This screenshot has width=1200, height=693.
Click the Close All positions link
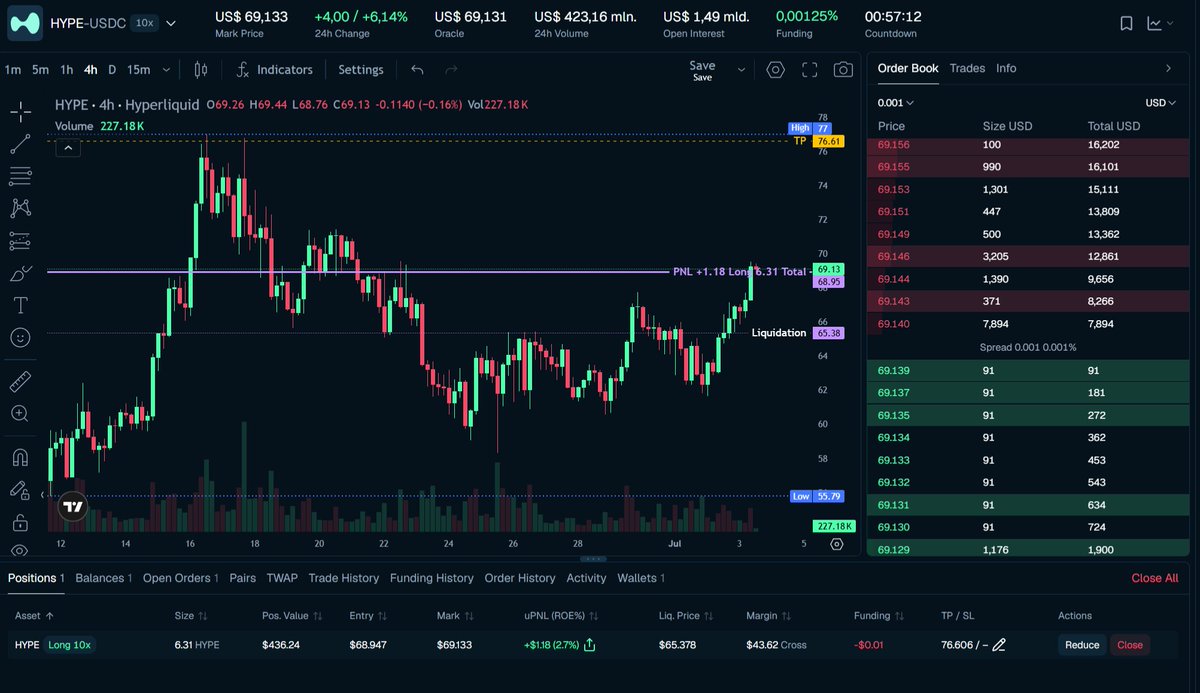pos(1154,578)
